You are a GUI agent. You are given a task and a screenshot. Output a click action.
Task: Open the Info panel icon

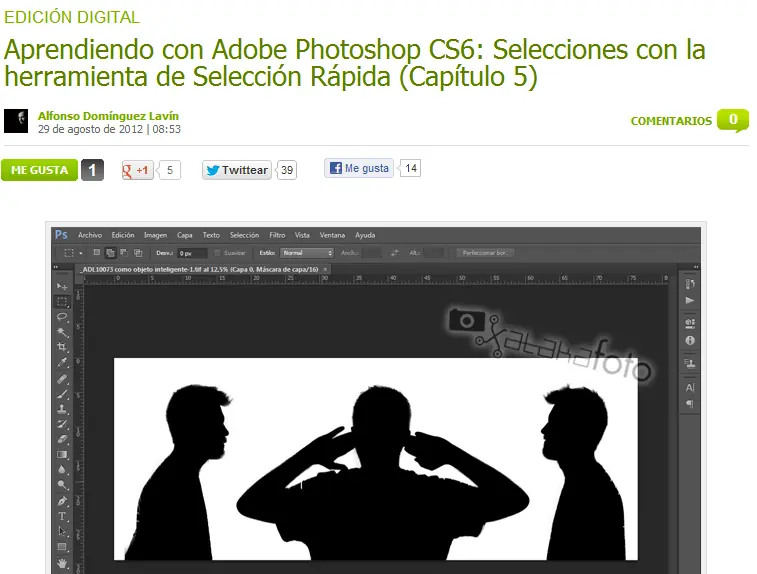[690, 340]
